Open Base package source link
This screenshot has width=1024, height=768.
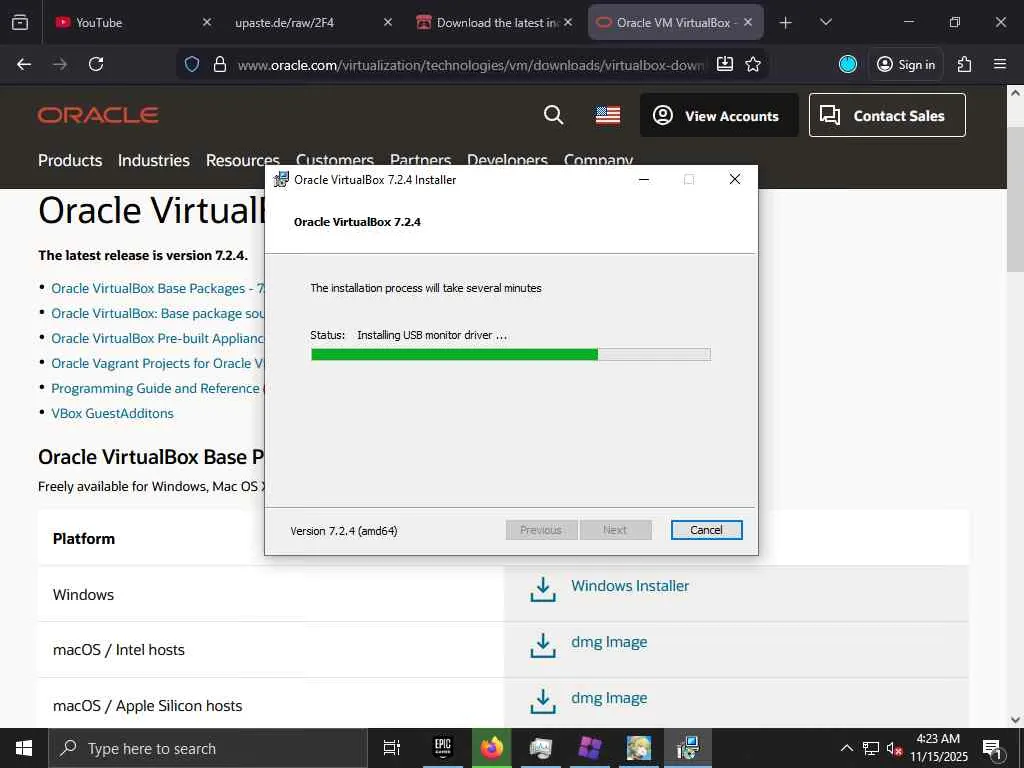[157, 313]
